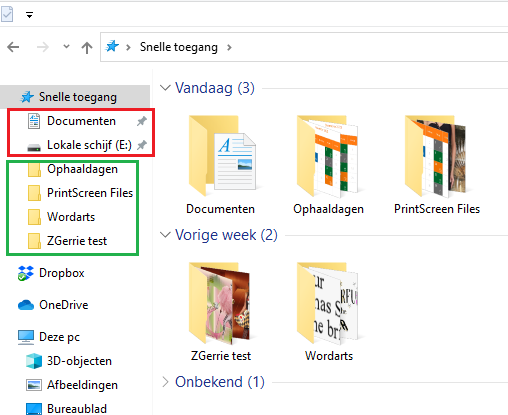Open Bureaublad under Deze pc
The width and height of the screenshot is (508, 415).
pyautogui.click(x=77, y=409)
